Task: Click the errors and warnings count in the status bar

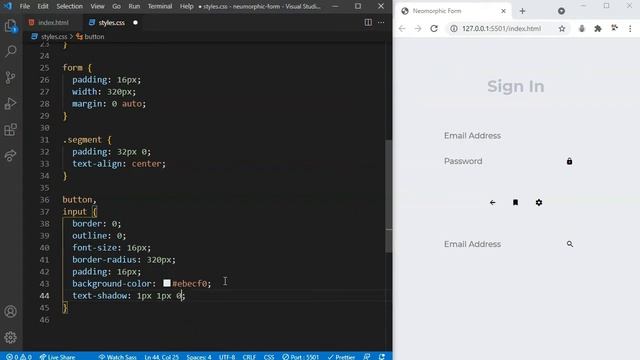Action: click(x=19, y=357)
